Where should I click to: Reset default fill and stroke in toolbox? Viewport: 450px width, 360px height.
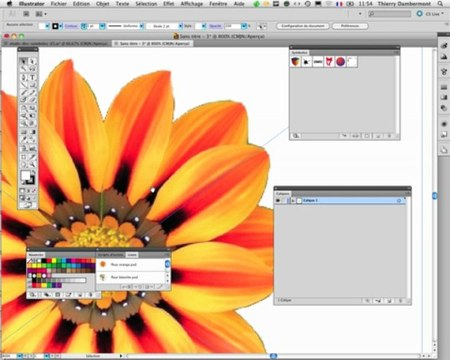click(22, 183)
